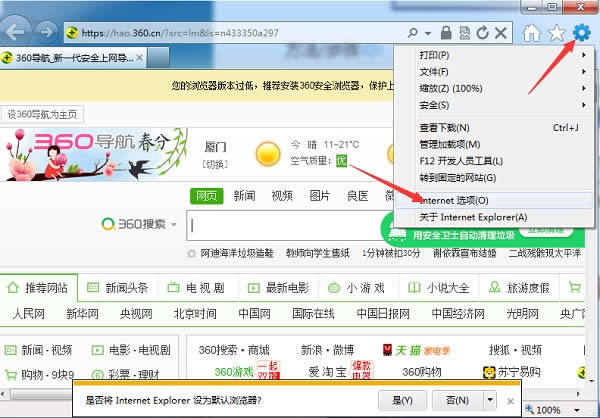600x418 pixels.
Task: Select the 图片 search tab
Action: pos(320,196)
